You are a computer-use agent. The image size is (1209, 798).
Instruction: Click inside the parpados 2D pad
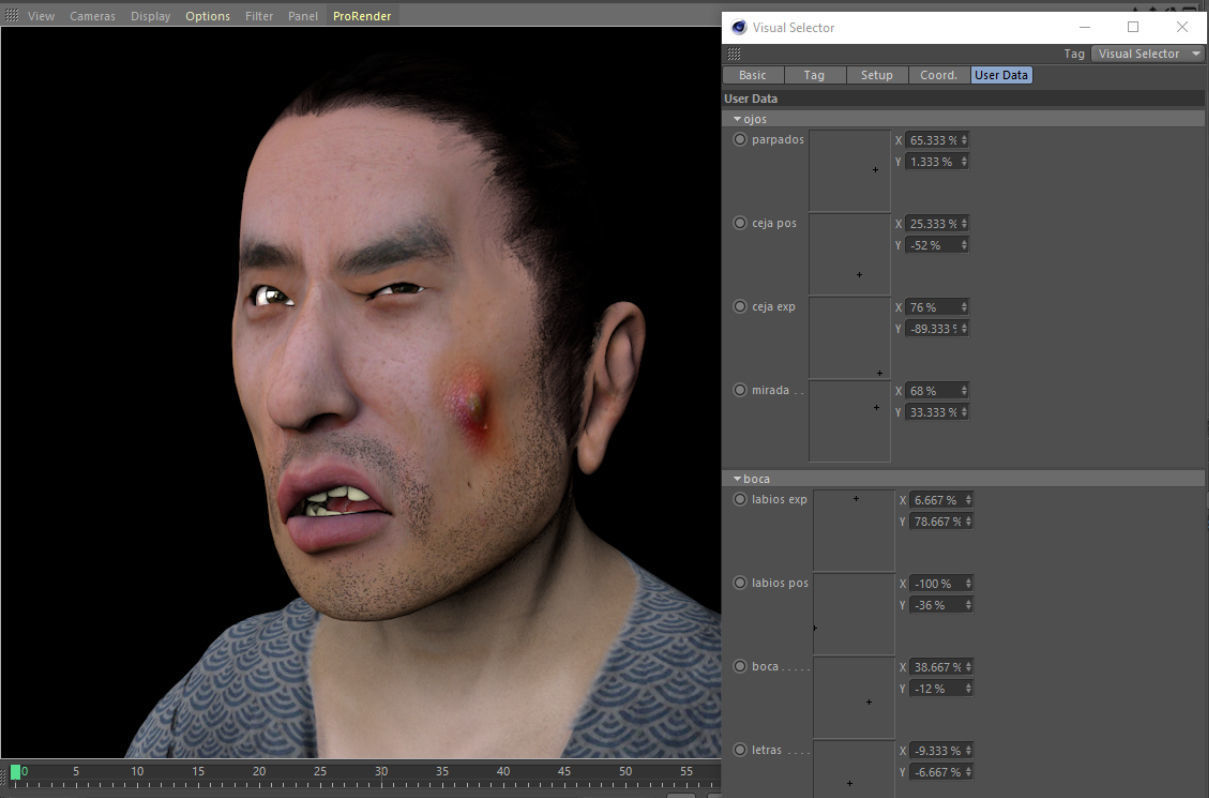[x=850, y=171]
